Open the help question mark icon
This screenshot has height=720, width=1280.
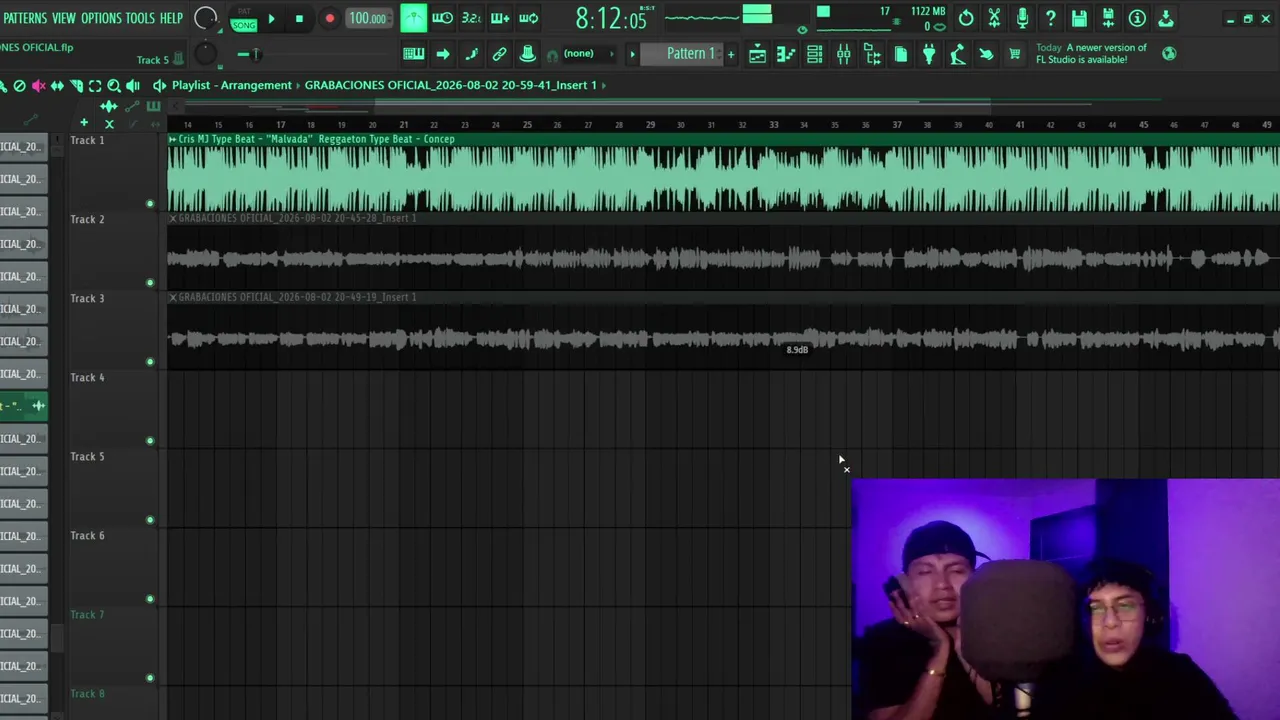[x=1051, y=18]
